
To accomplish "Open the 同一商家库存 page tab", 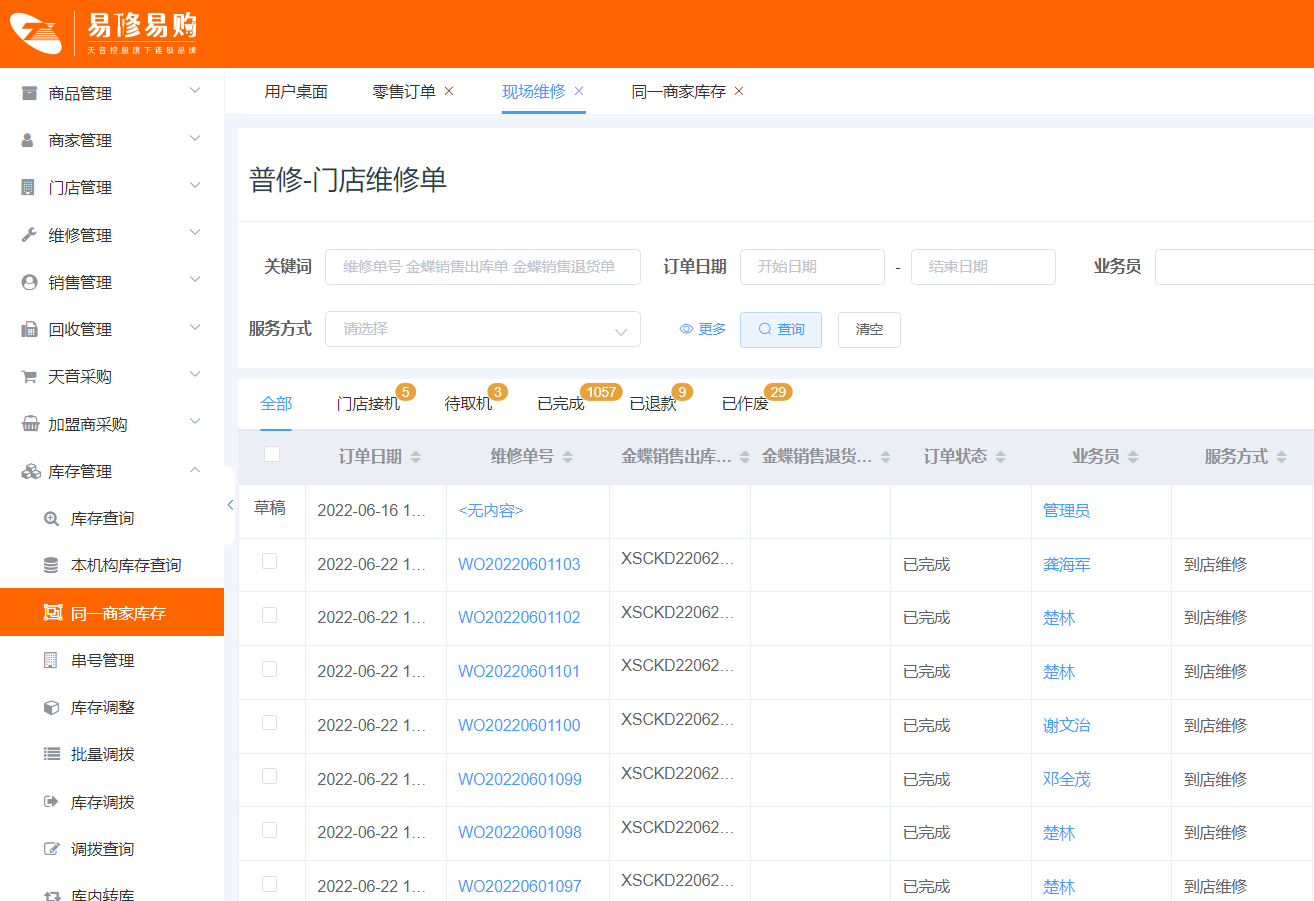I will tap(677, 92).
